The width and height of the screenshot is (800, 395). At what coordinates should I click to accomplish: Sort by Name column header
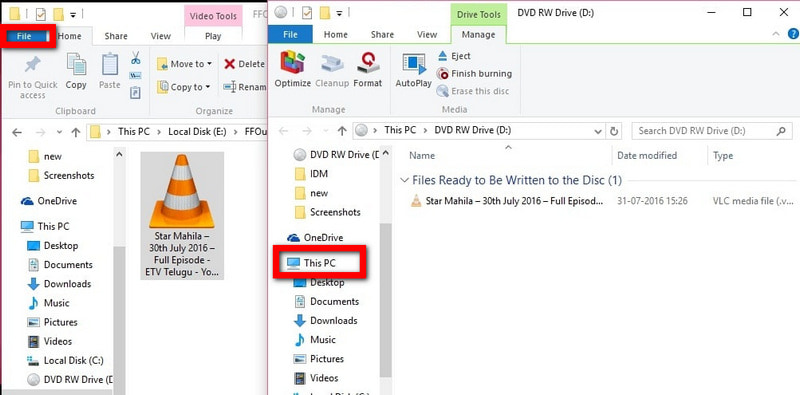[421, 156]
